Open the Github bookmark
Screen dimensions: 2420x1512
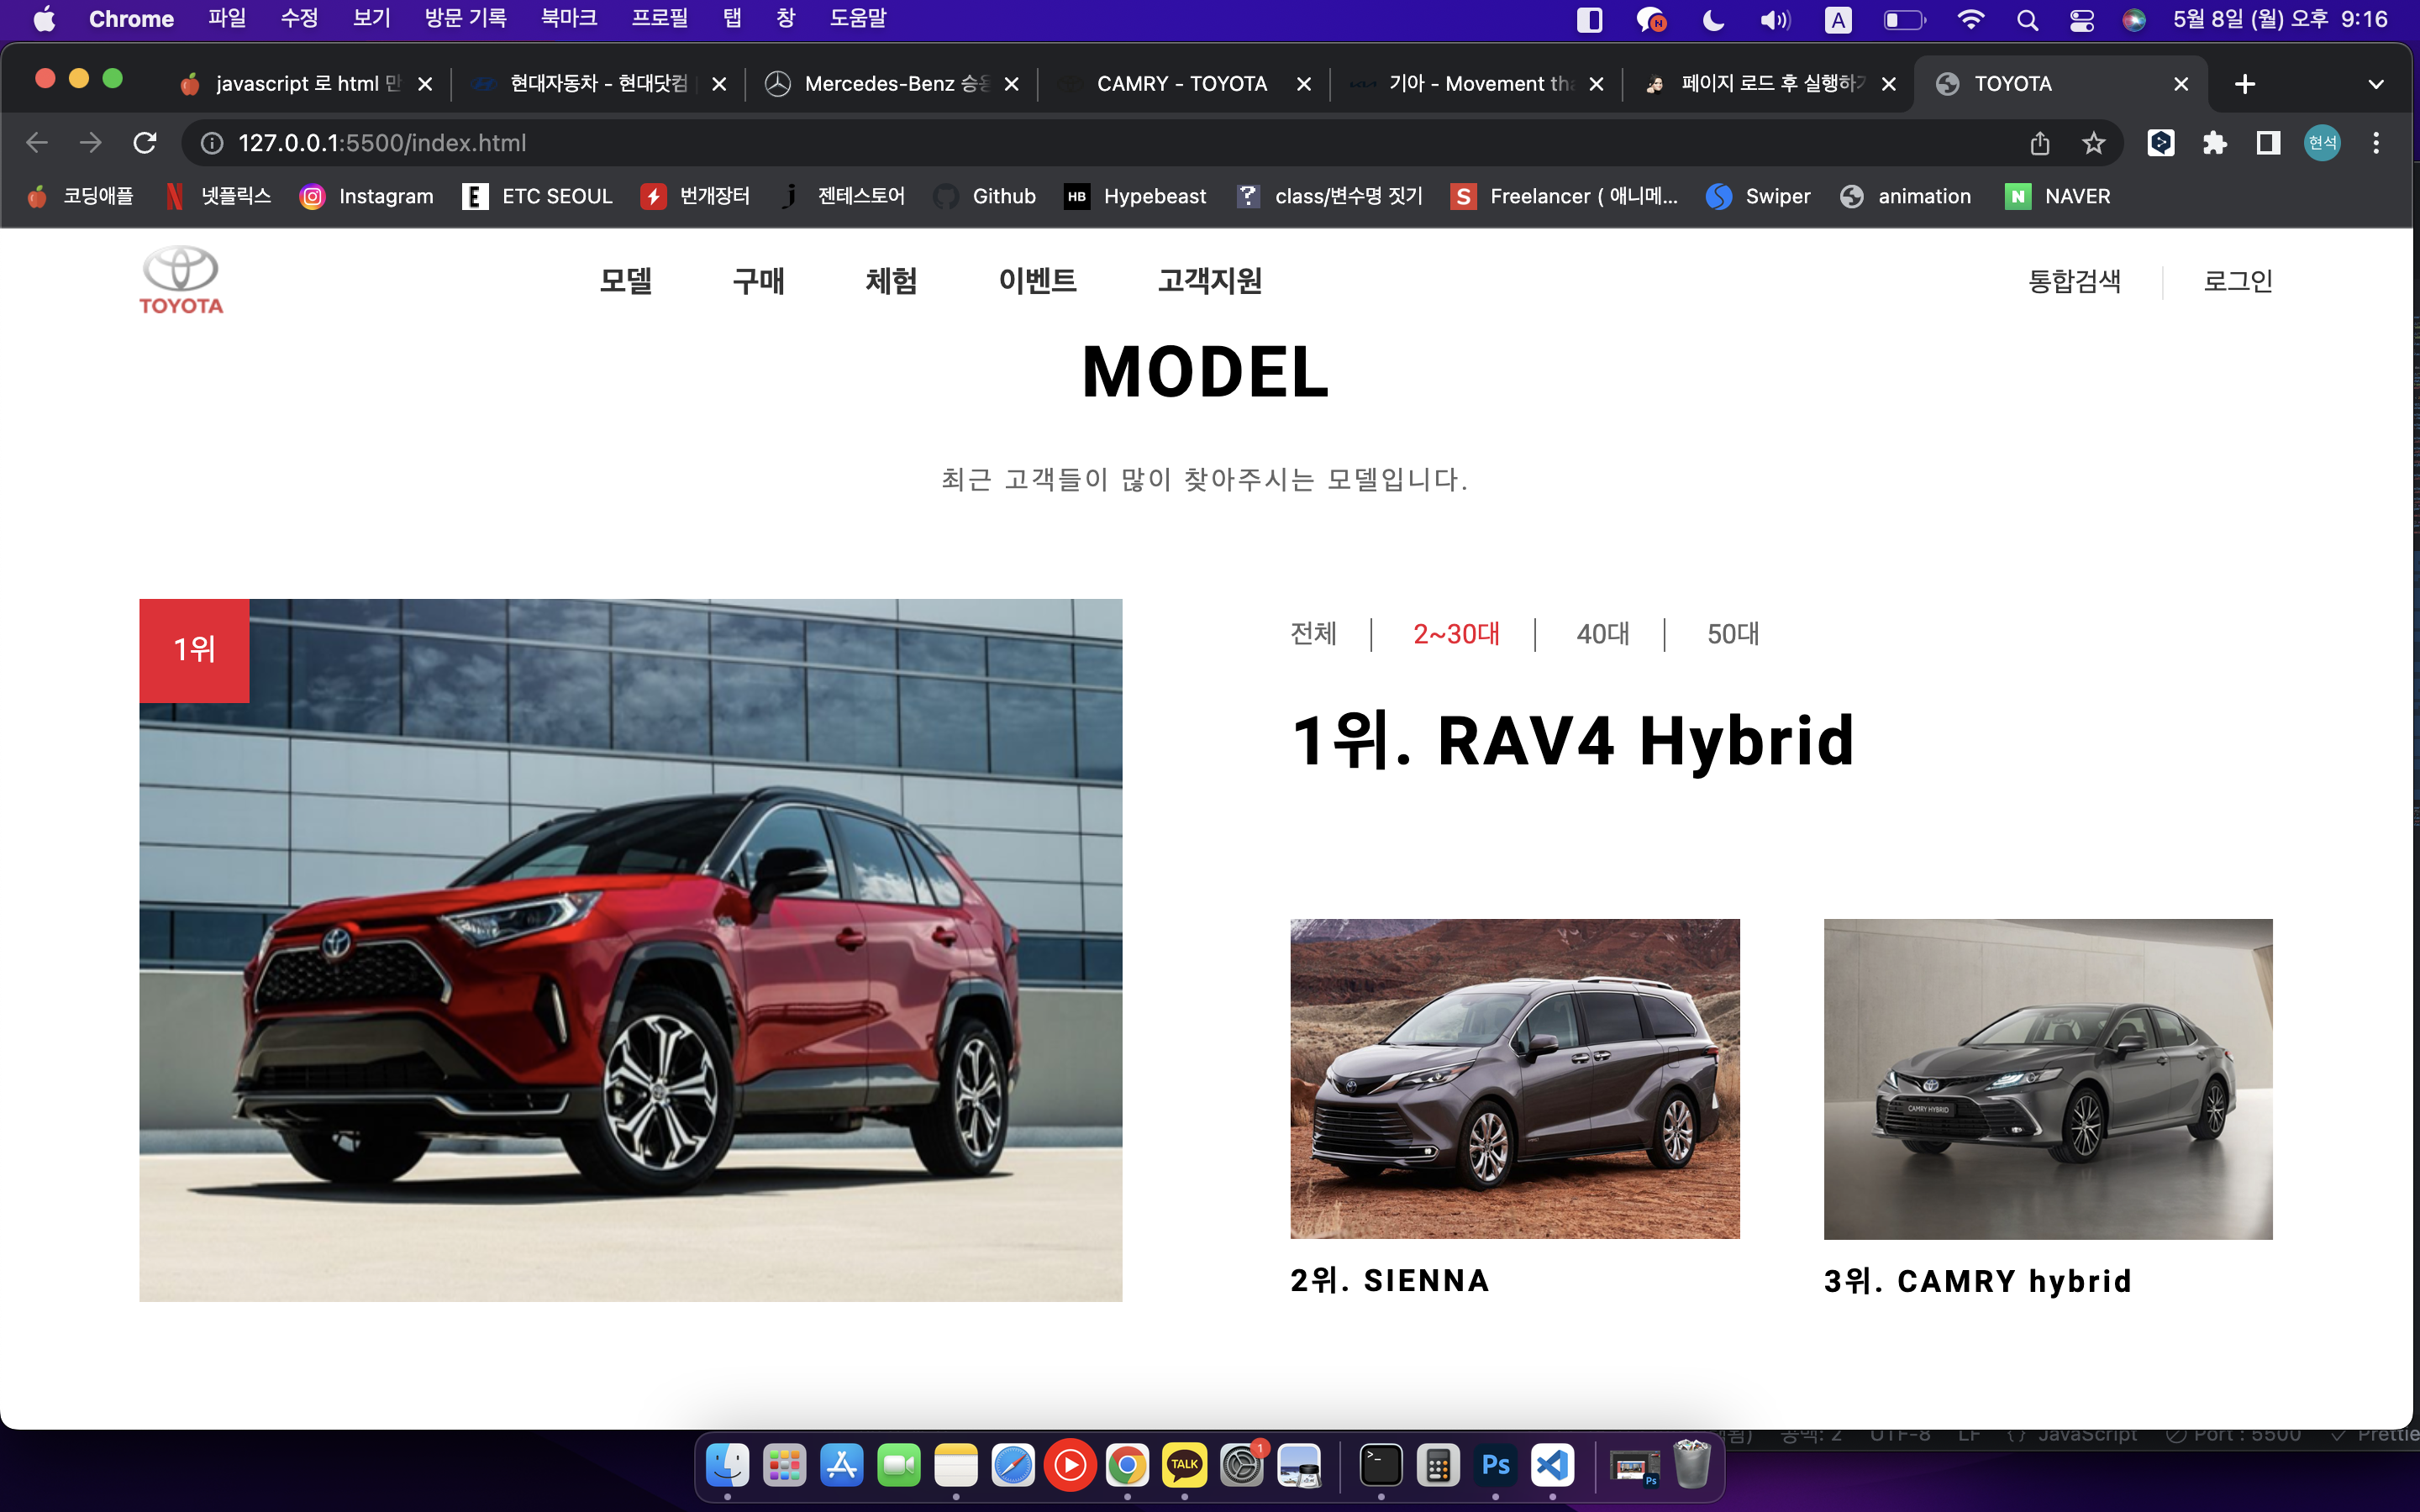pyautogui.click(x=985, y=196)
